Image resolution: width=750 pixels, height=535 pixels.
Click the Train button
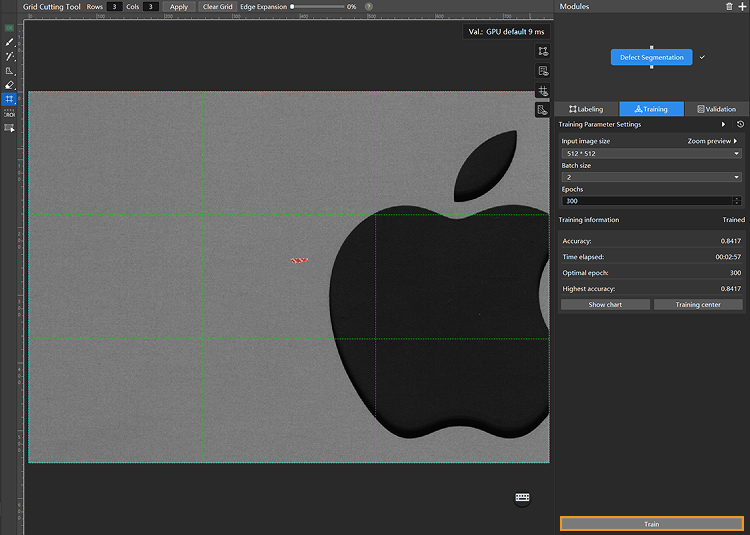tap(651, 524)
